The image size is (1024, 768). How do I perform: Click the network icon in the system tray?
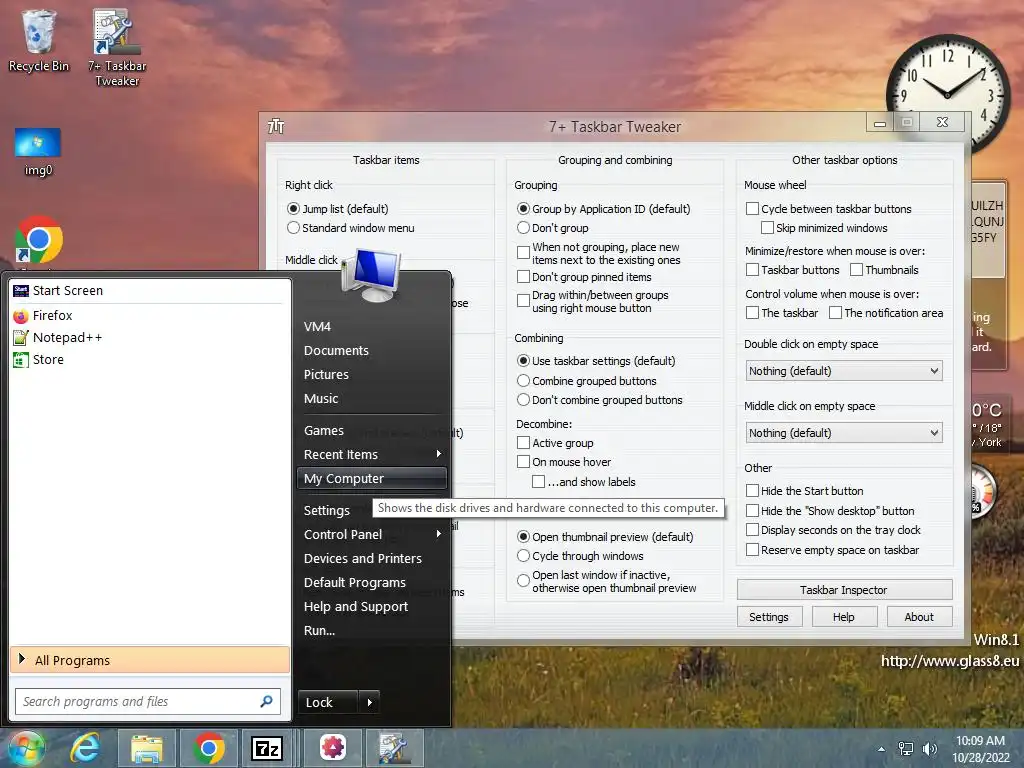coord(906,749)
